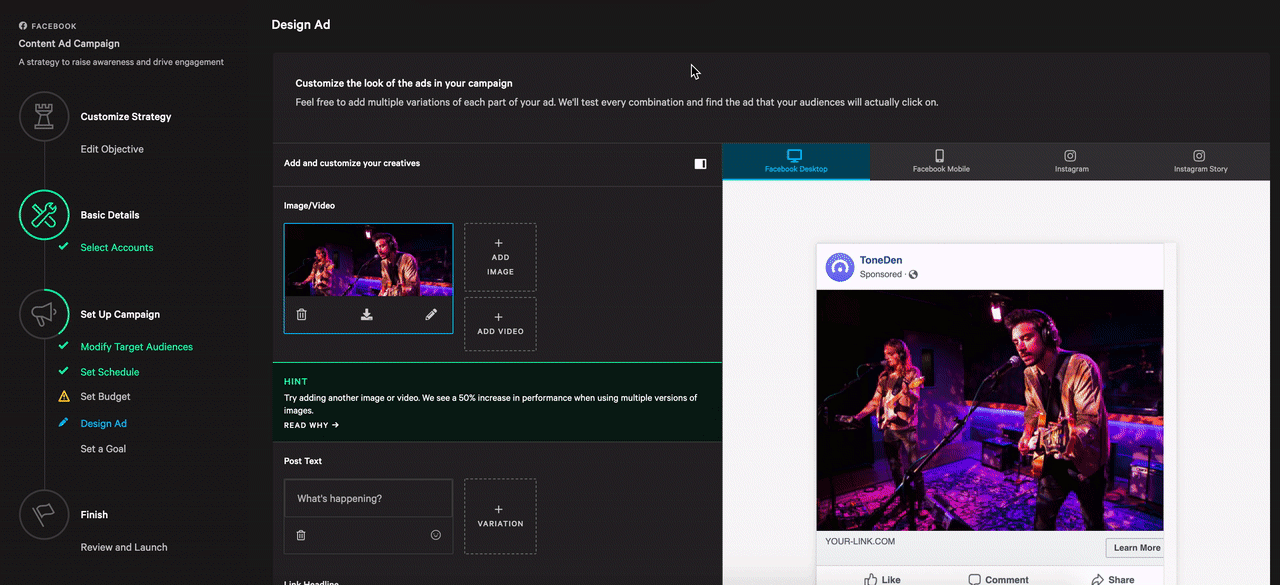Click the Design Ad pencil icon in sidebar
Image resolution: width=1280 pixels, height=585 pixels.
coord(64,424)
